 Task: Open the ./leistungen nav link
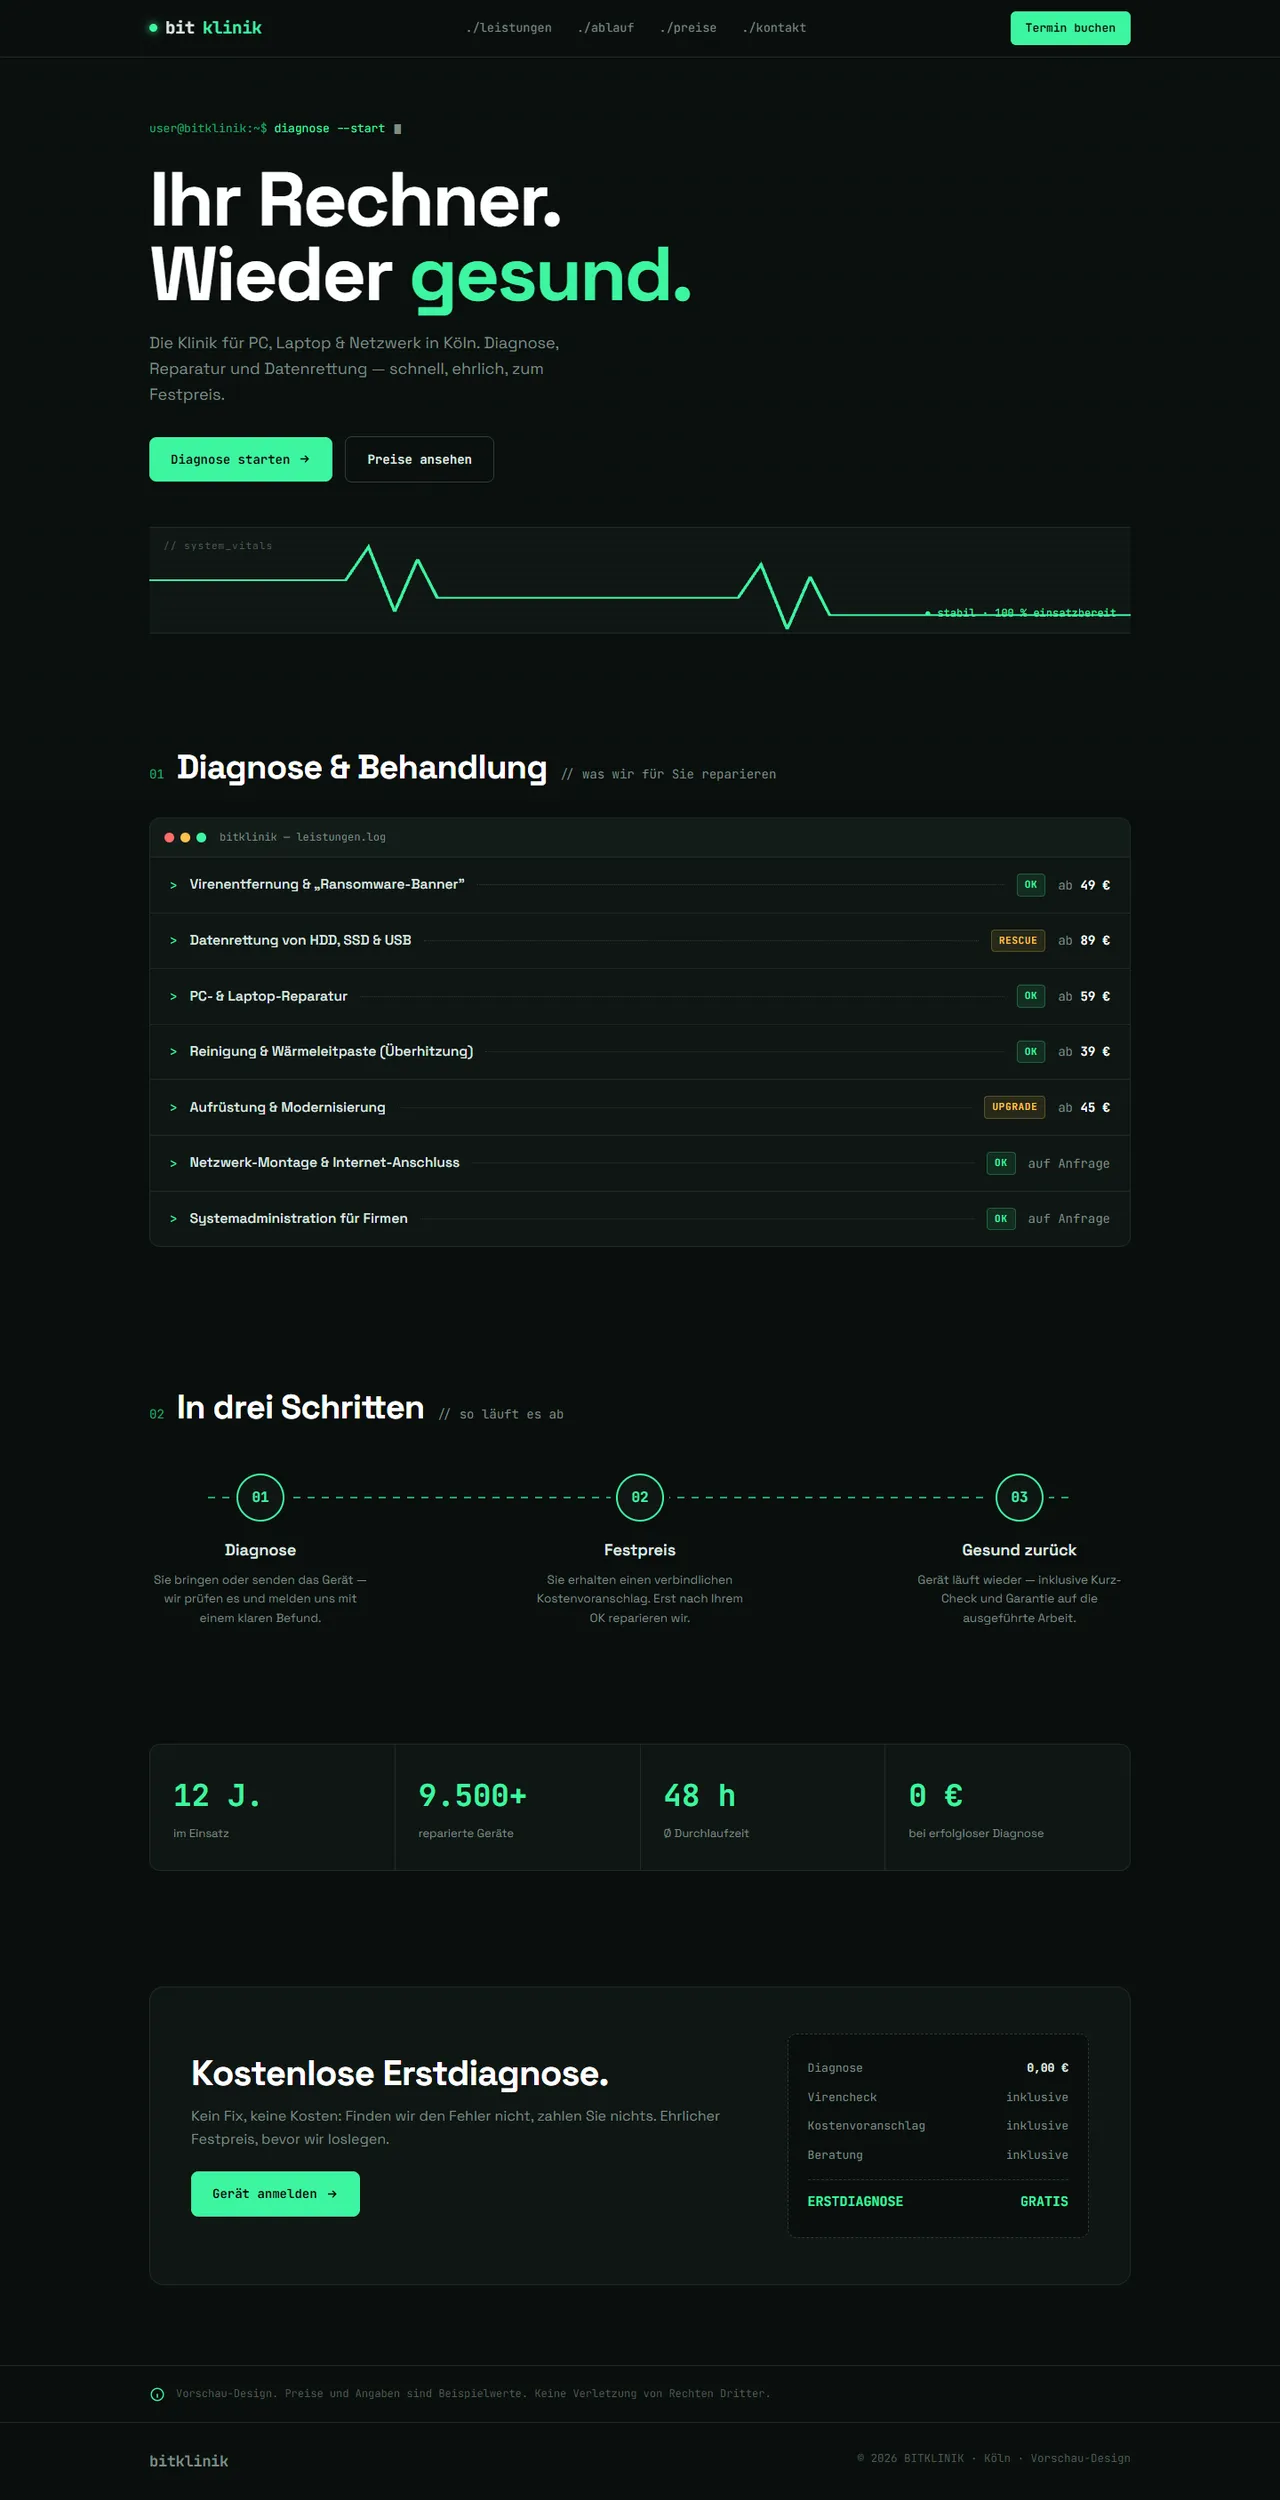coord(509,28)
